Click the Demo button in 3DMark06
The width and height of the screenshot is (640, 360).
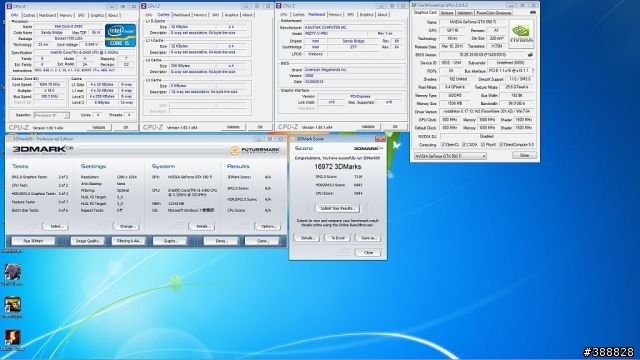[221, 241]
